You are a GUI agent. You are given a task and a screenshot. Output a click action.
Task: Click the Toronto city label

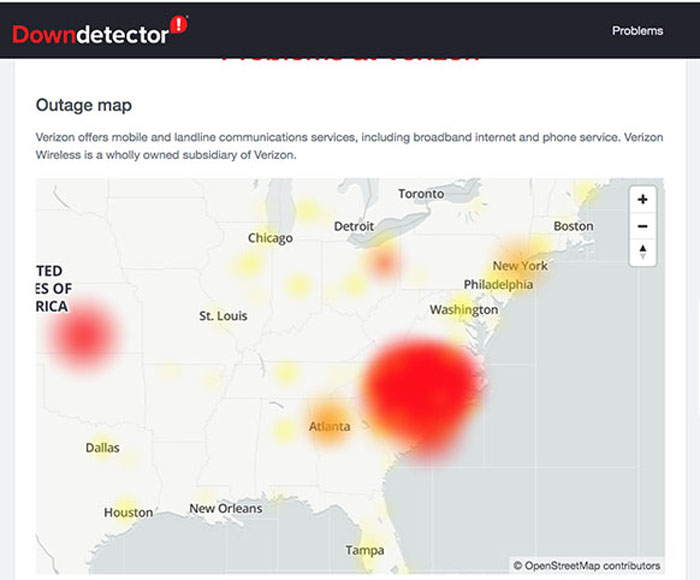coord(421,193)
